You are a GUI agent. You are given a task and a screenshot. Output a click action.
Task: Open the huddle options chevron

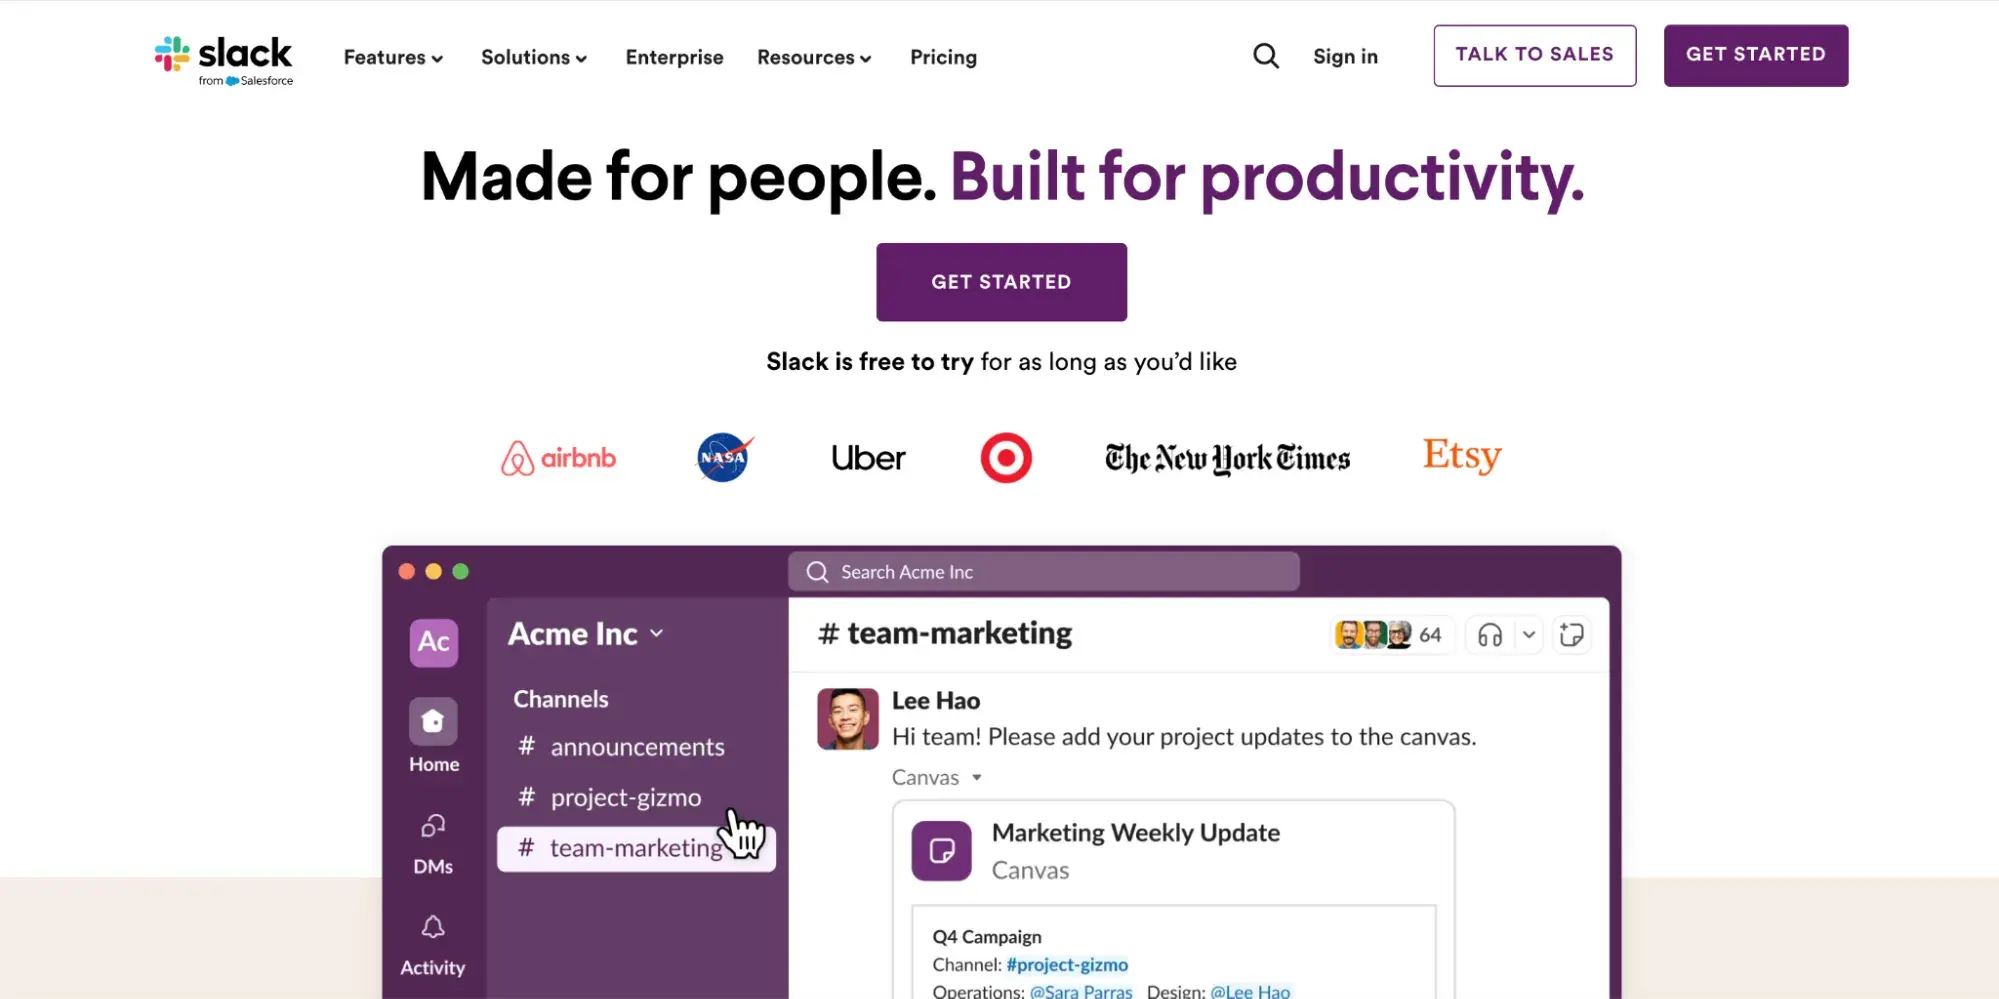(1529, 635)
